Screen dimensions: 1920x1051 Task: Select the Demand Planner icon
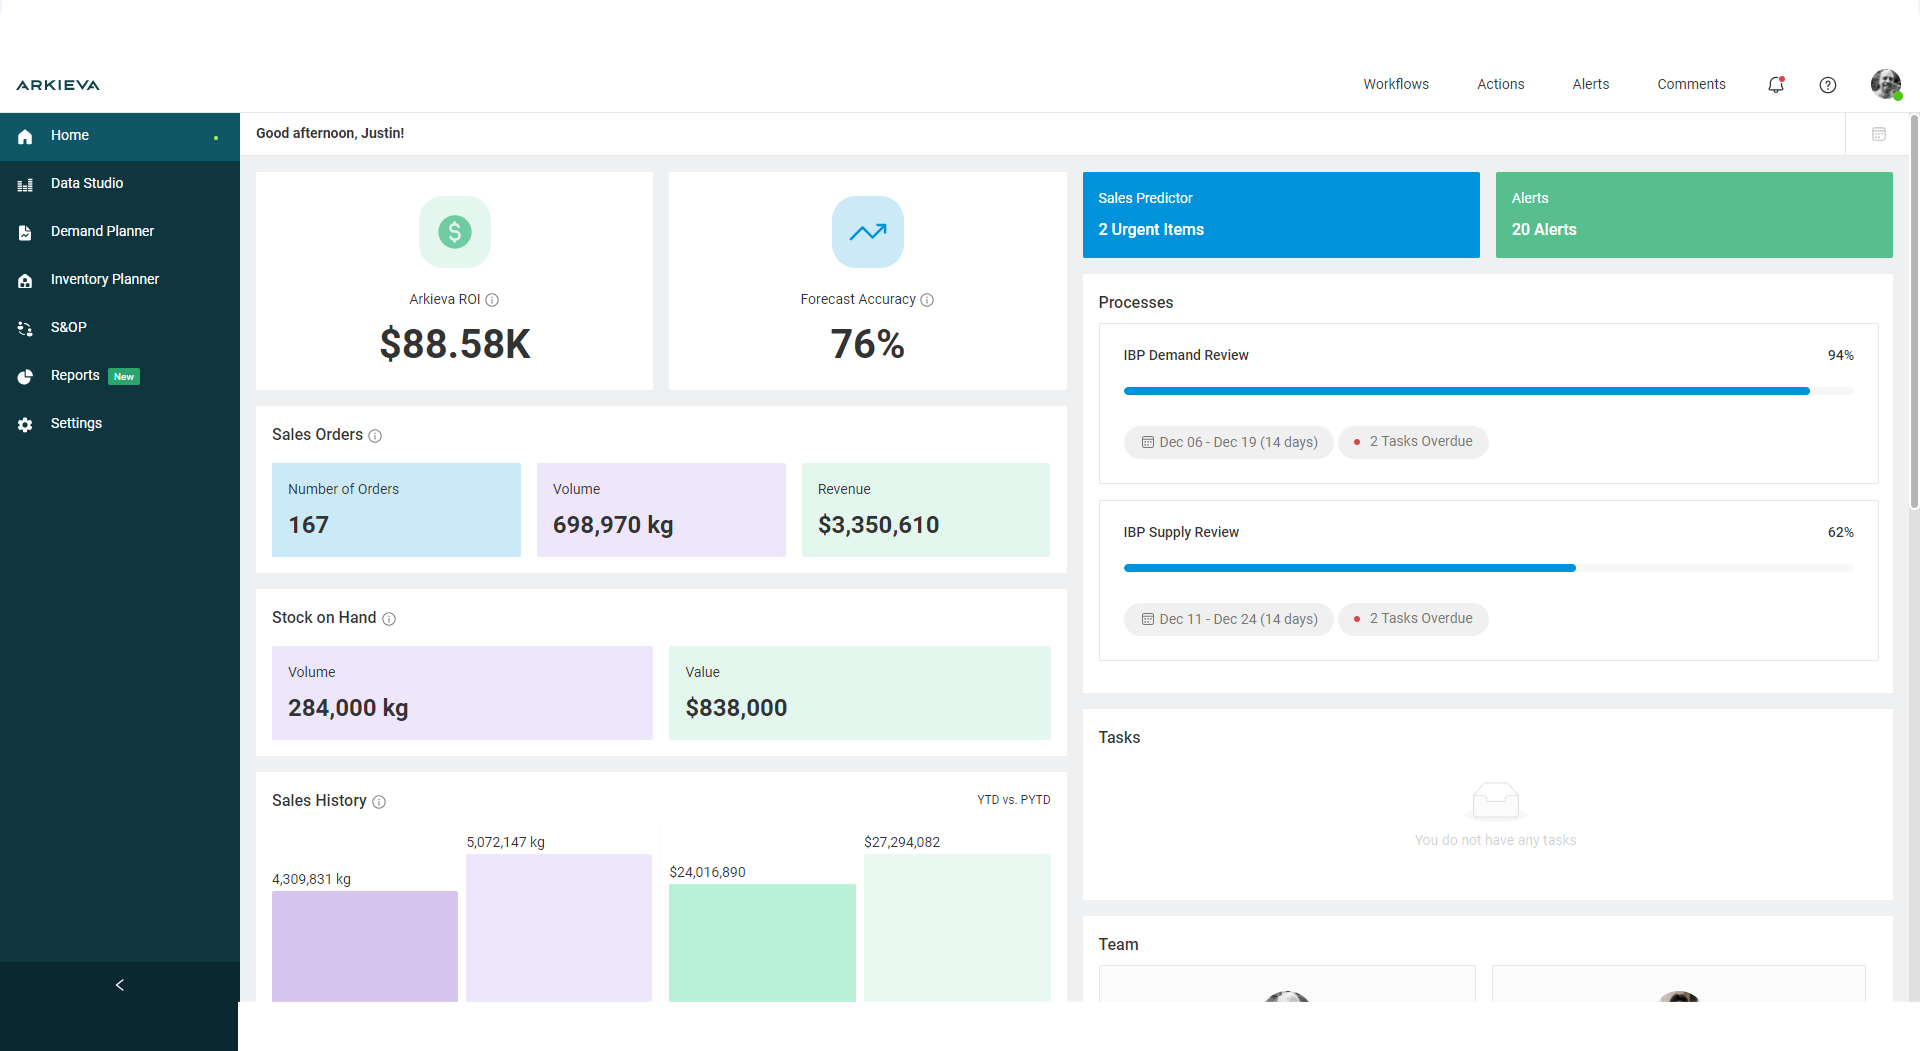24,232
